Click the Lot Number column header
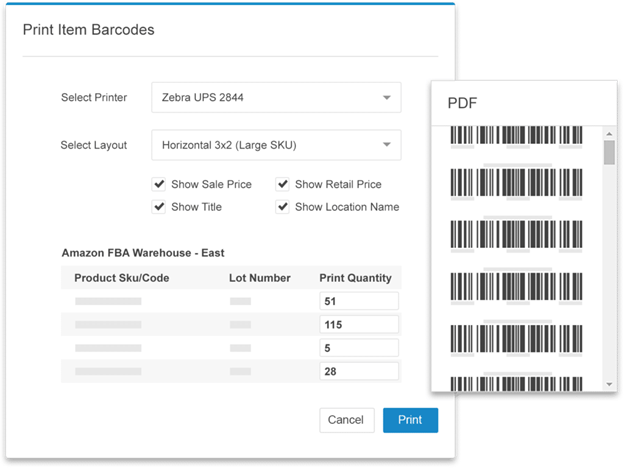 (x=259, y=278)
